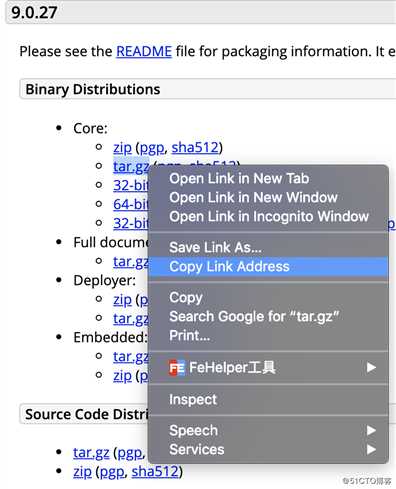Open the Source Code tar.gz link
This screenshot has height=489, width=396.
91,453
